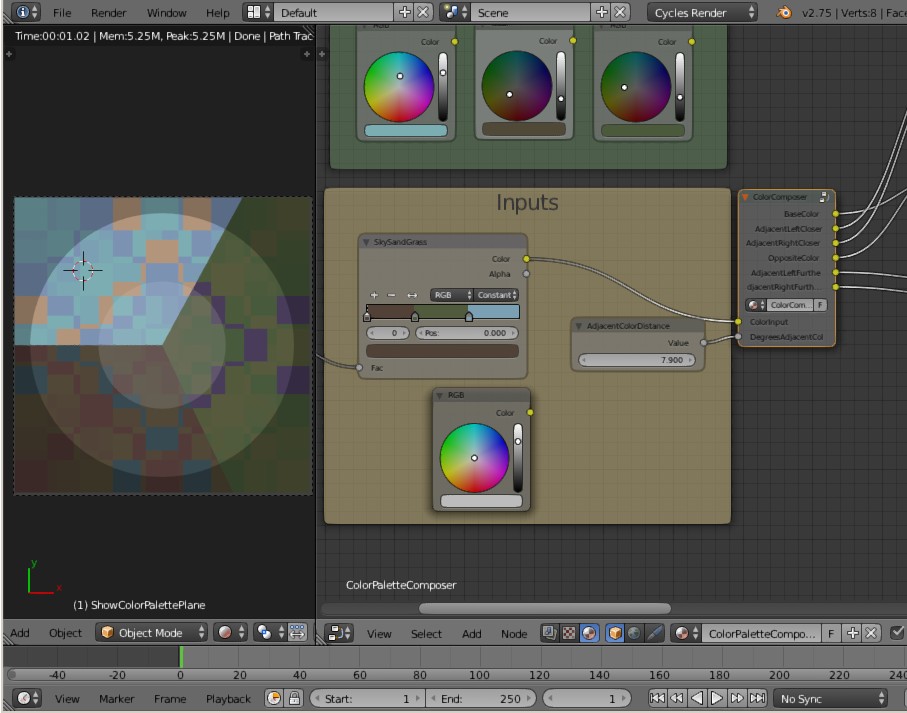Flip the SkySandGrass color ramp
Viewport: 907px width, 713px height.
point(412,294)
